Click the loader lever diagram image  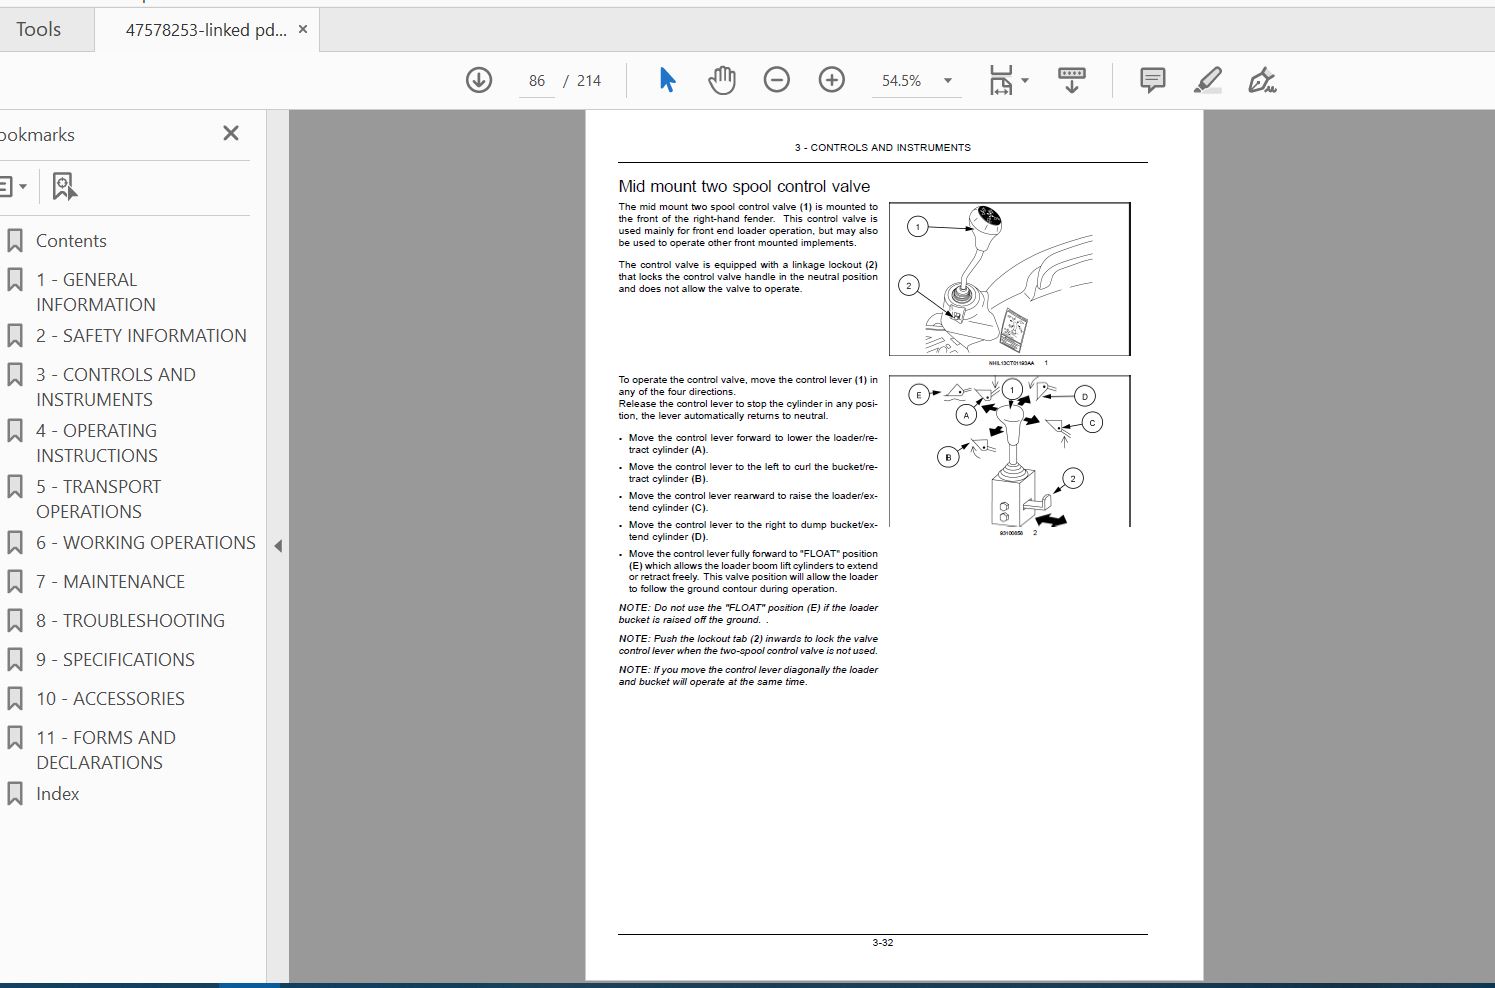[x=1010, y=451]
